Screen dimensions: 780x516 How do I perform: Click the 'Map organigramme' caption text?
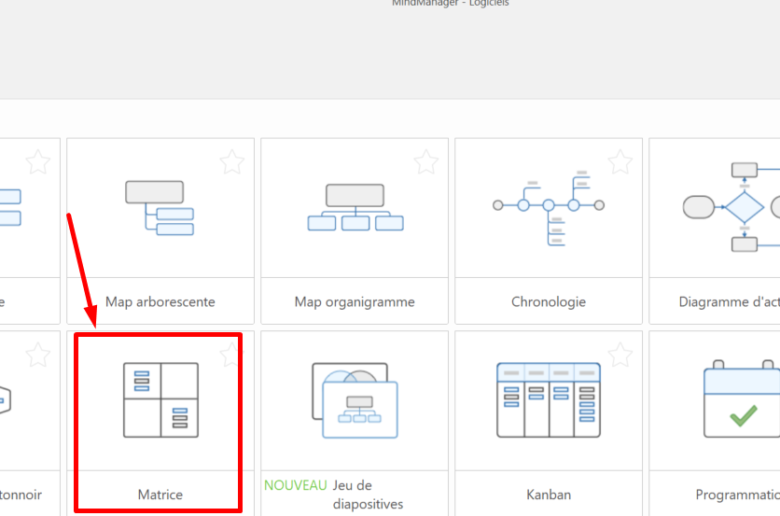(x=355, y=301)
